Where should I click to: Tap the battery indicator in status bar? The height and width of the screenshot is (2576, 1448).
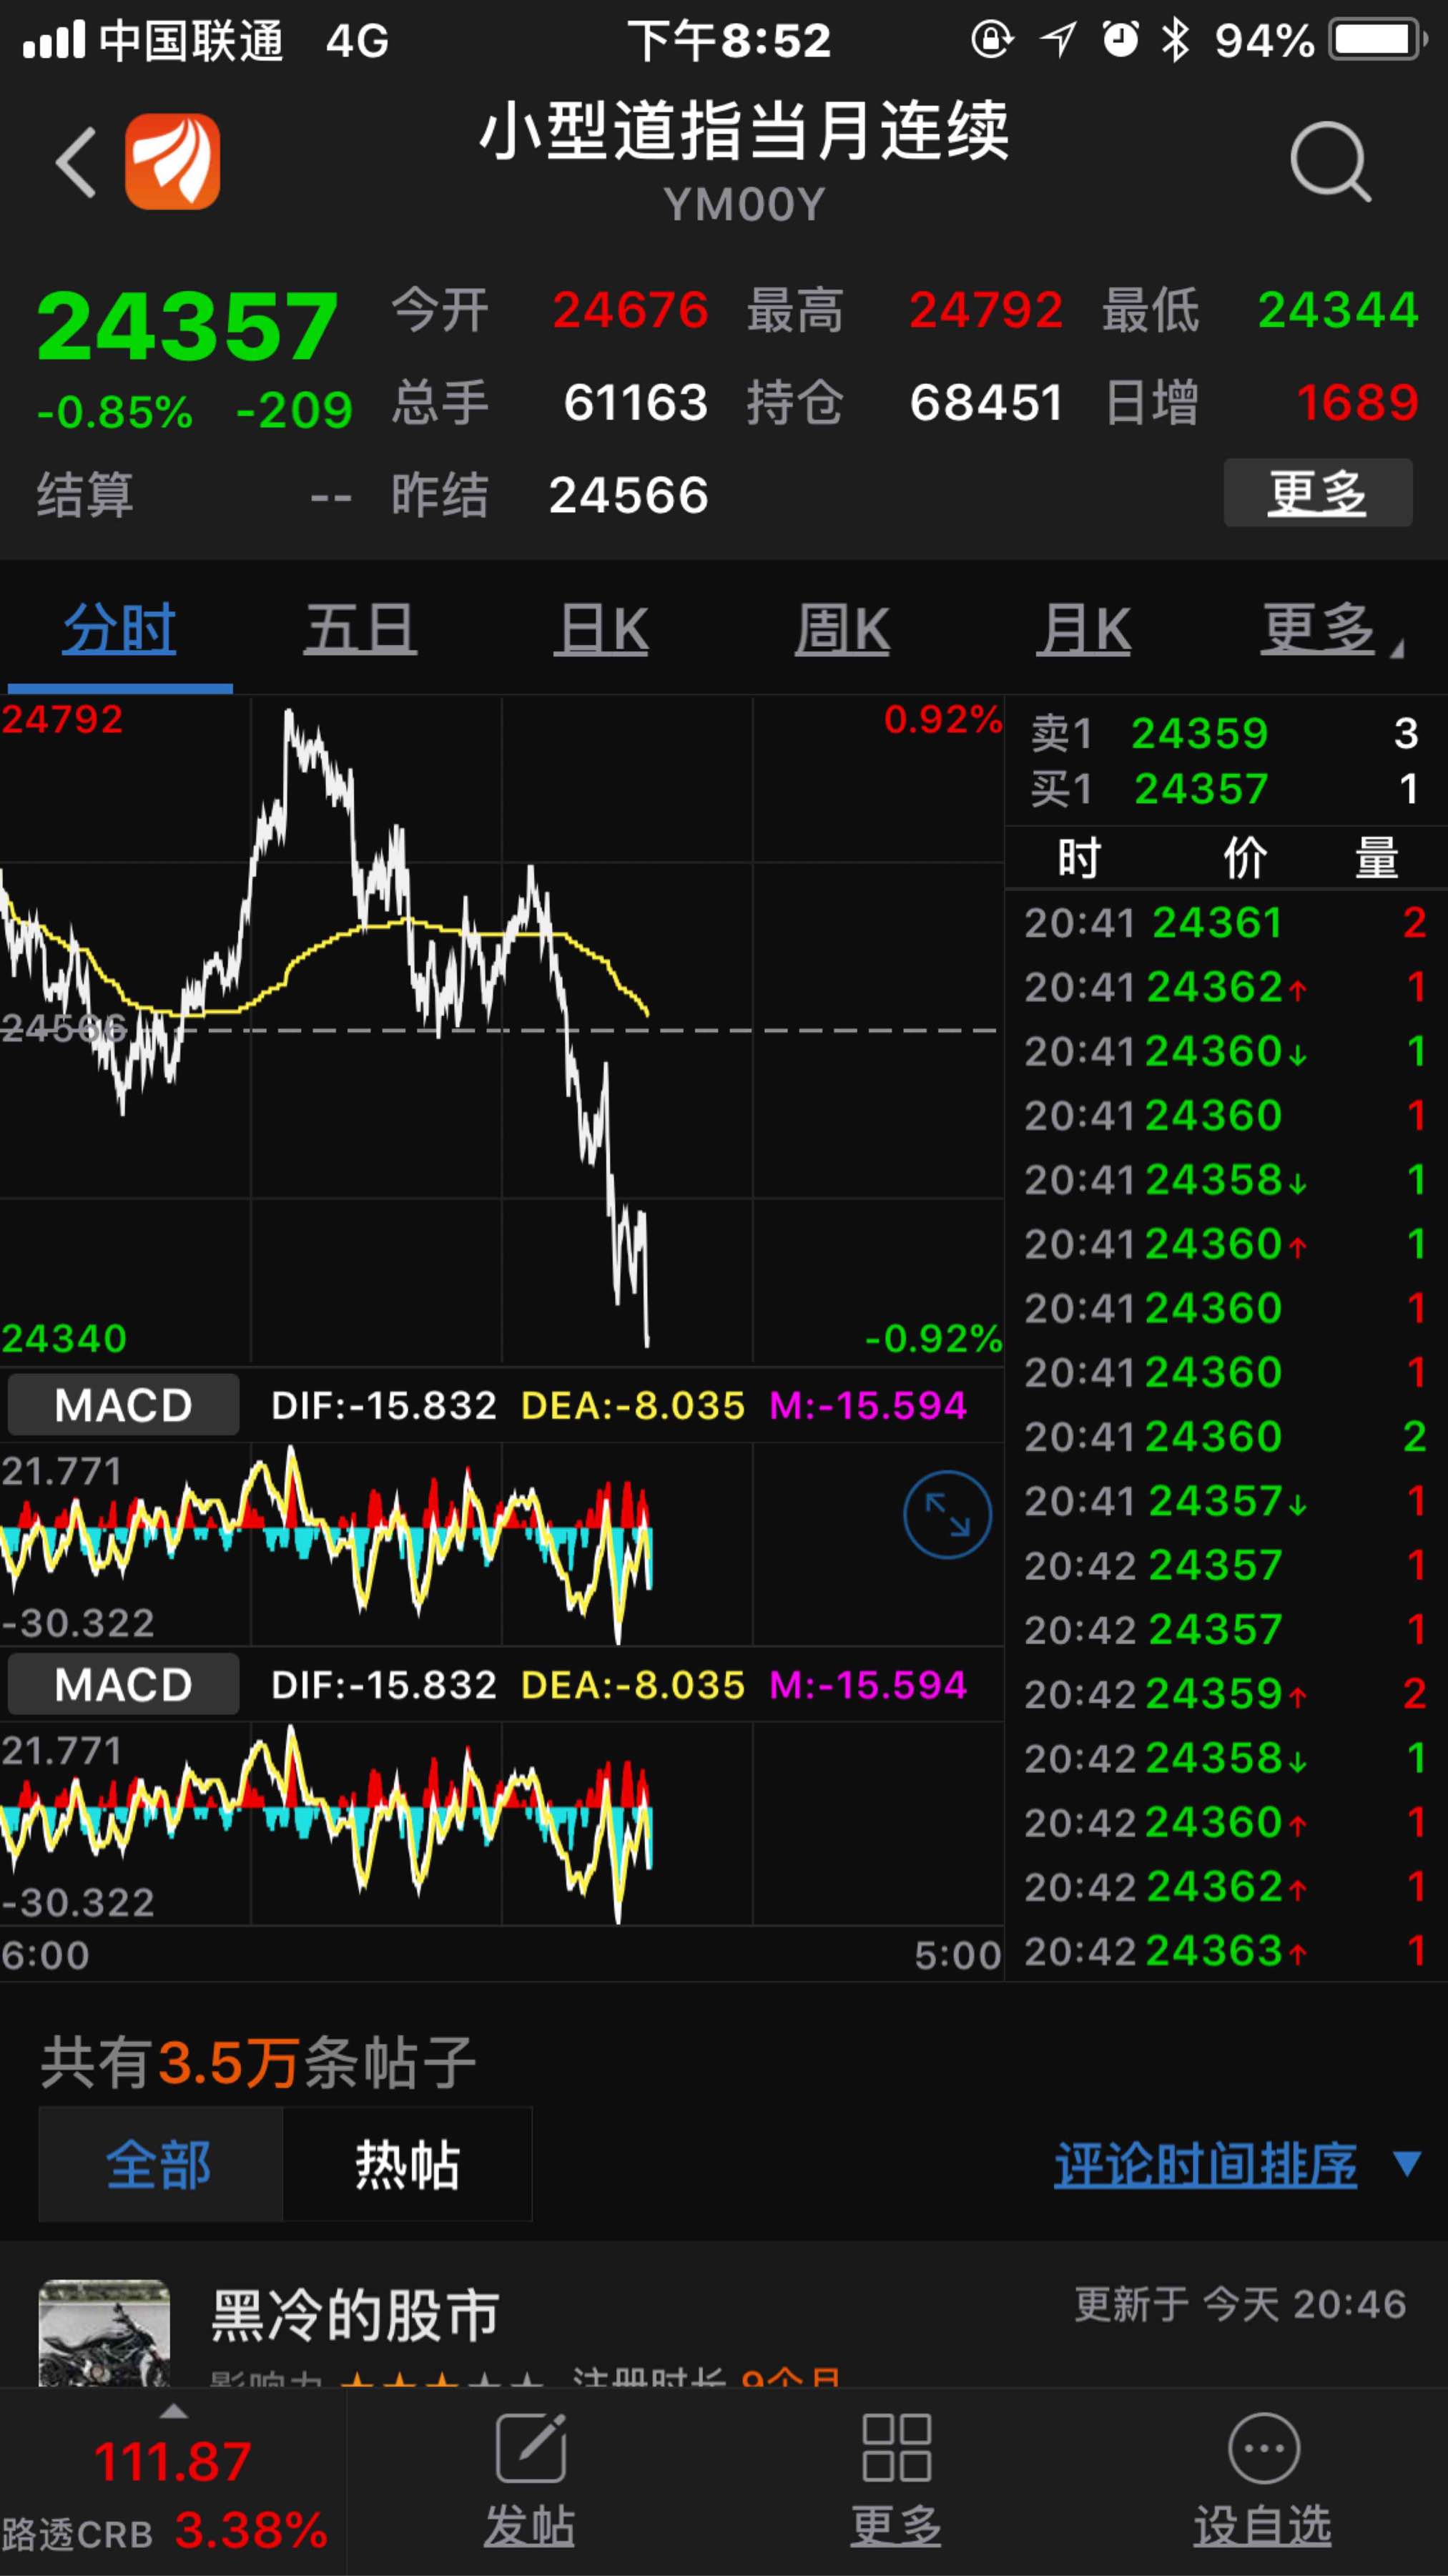click(x=1377, y=40)
